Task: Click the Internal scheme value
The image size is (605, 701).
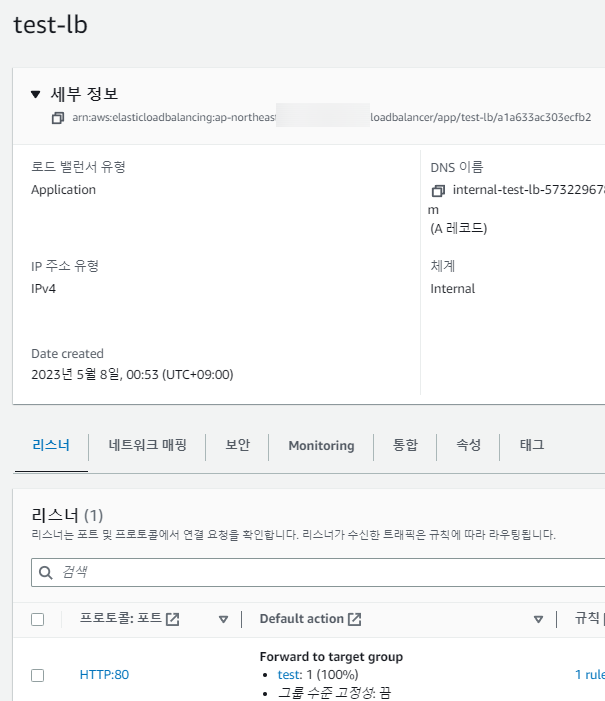Action: (453, 289)
